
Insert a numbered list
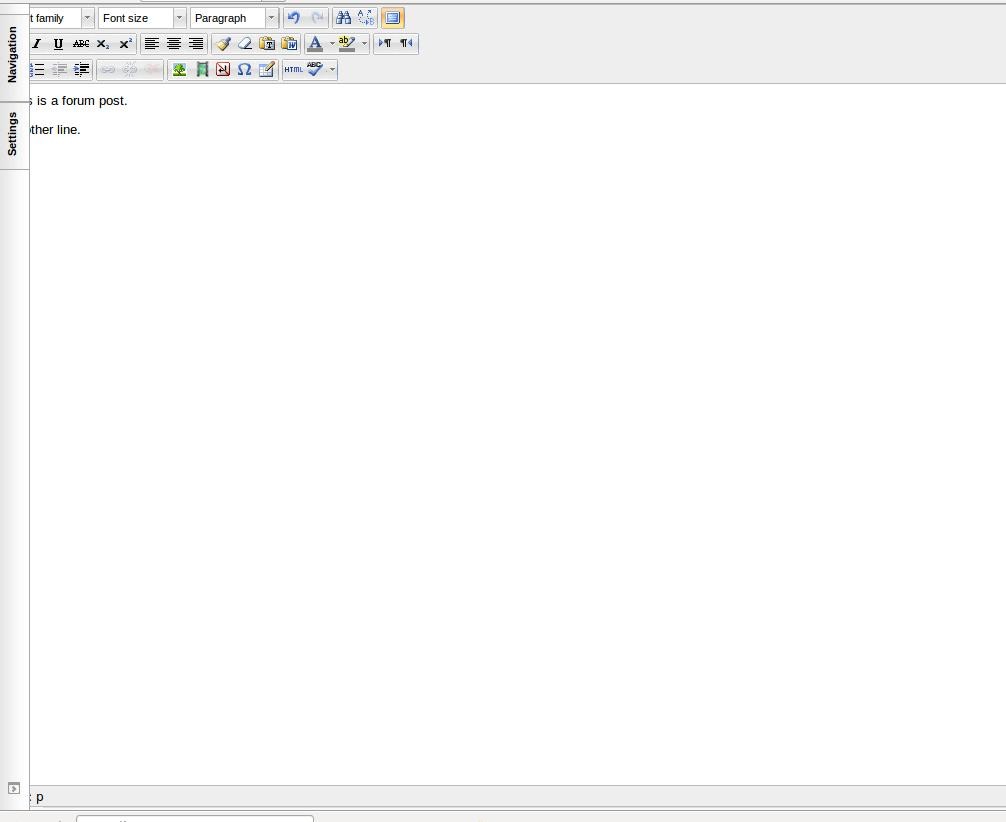(x=37, y=70)
